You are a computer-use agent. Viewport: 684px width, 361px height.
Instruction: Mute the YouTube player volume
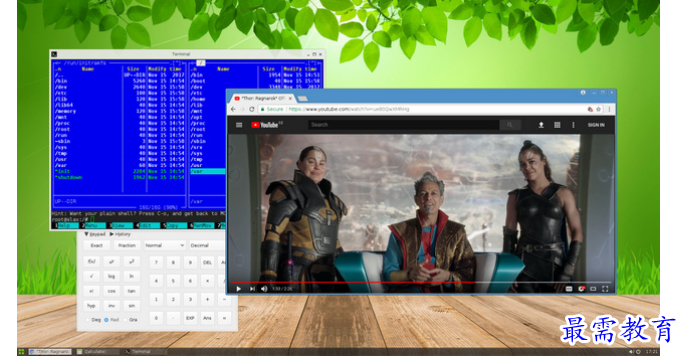coord(264,289)
